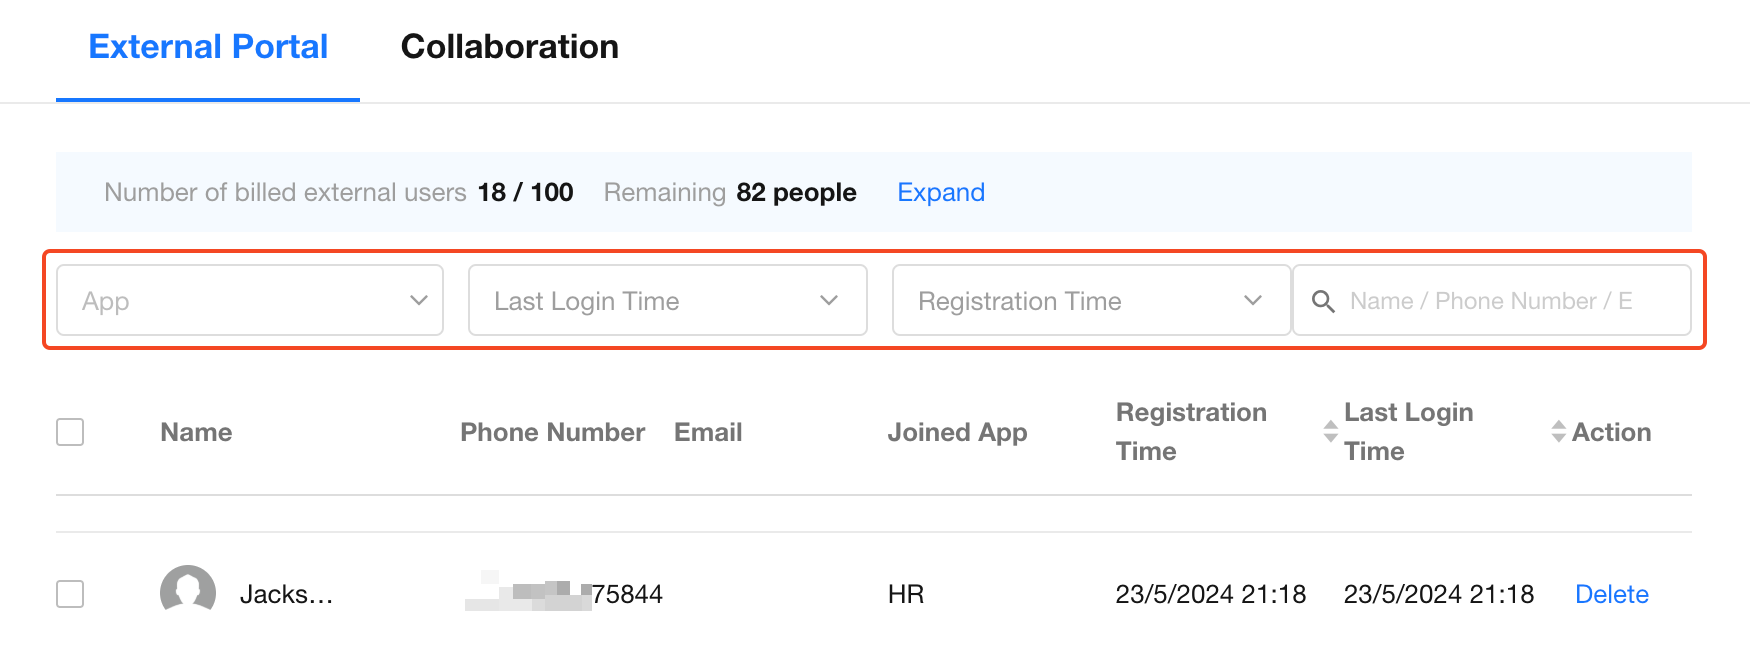
Task: Toggle the select-all checkbox in table header
Action: [x=70, y=432]
